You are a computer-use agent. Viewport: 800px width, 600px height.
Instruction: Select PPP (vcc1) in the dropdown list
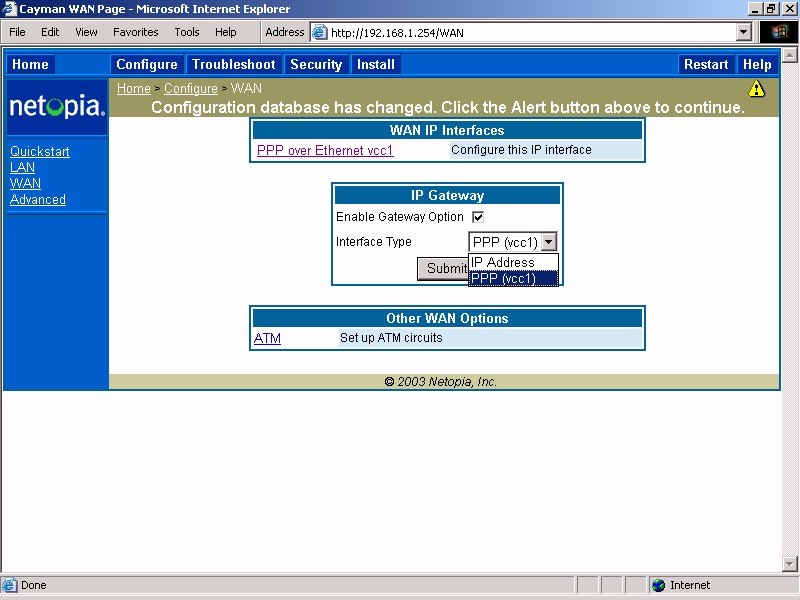click(513, 279)
